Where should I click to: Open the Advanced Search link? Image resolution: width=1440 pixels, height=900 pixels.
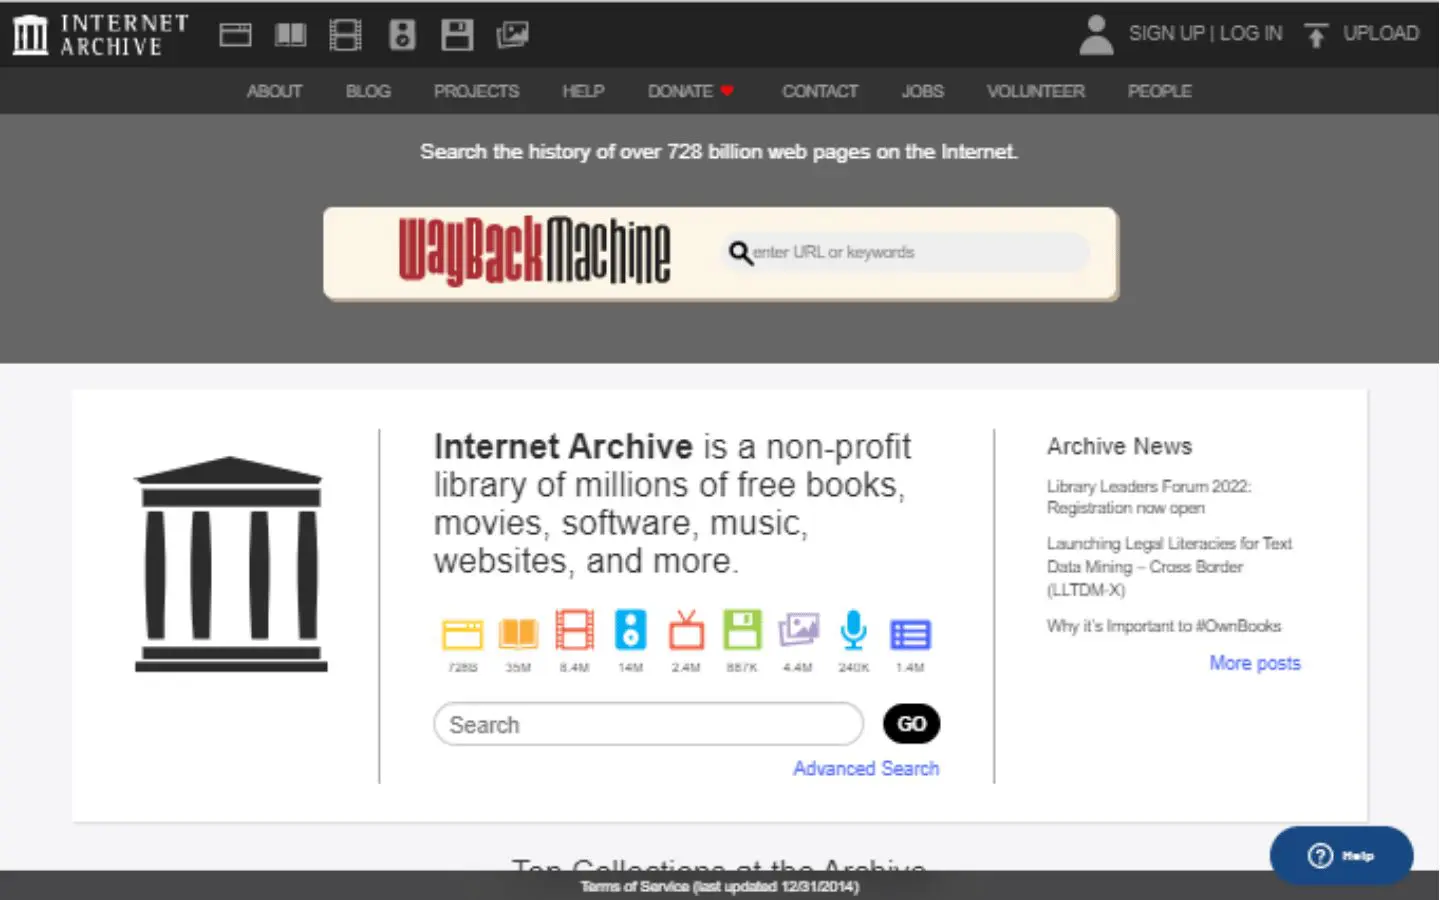pyautogui.click(x=866, y=768)
